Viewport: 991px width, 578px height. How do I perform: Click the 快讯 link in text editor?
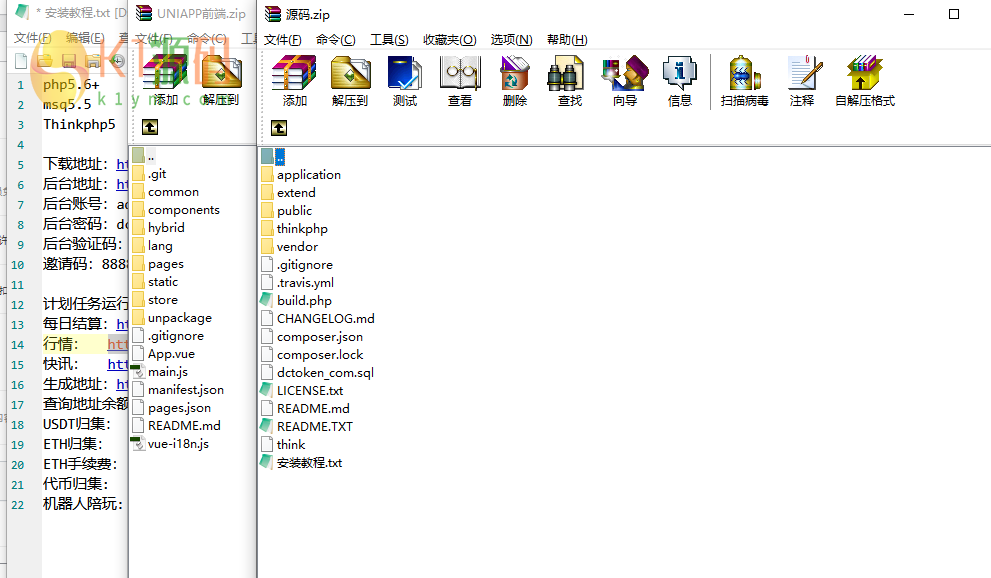[x=118, y=364]
